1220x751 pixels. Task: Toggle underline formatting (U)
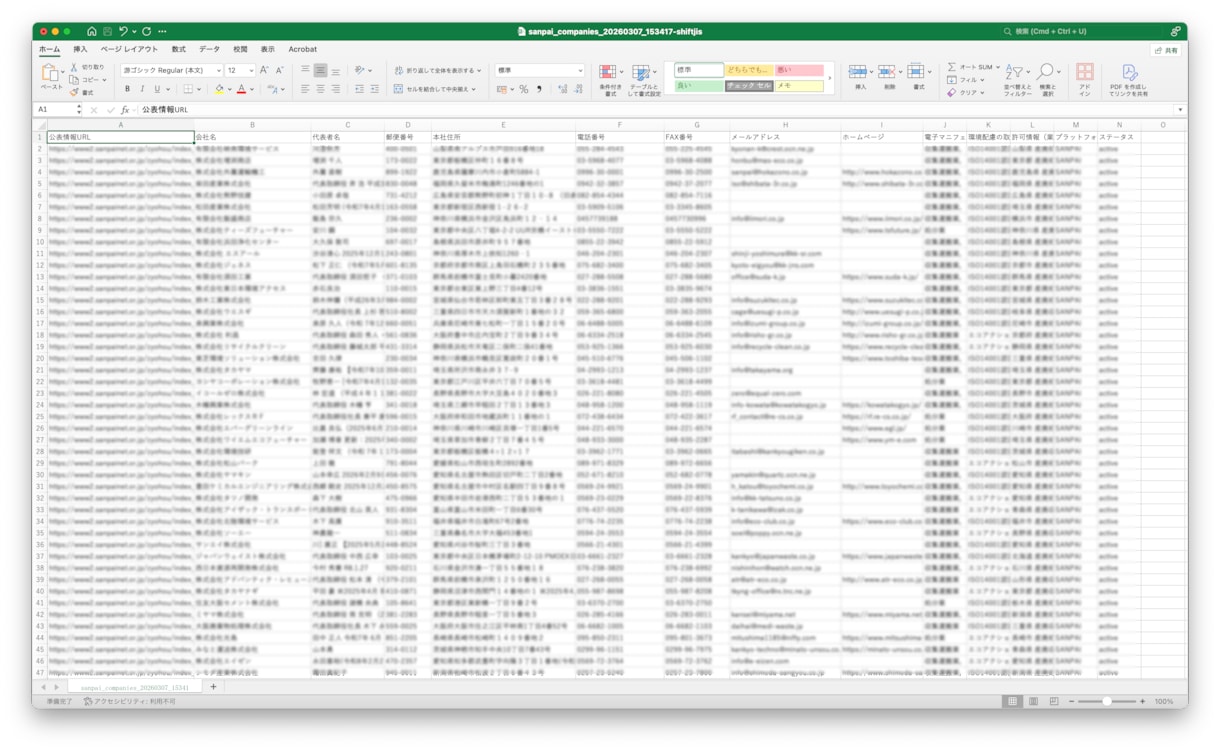tap(156, 89)
